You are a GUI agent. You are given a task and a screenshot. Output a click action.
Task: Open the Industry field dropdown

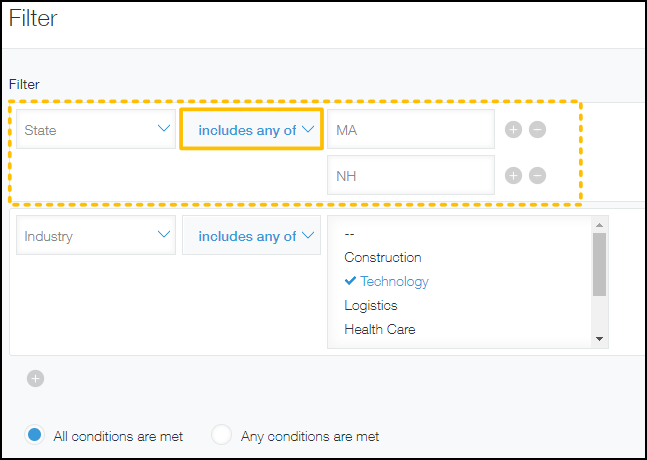point(96,236)
